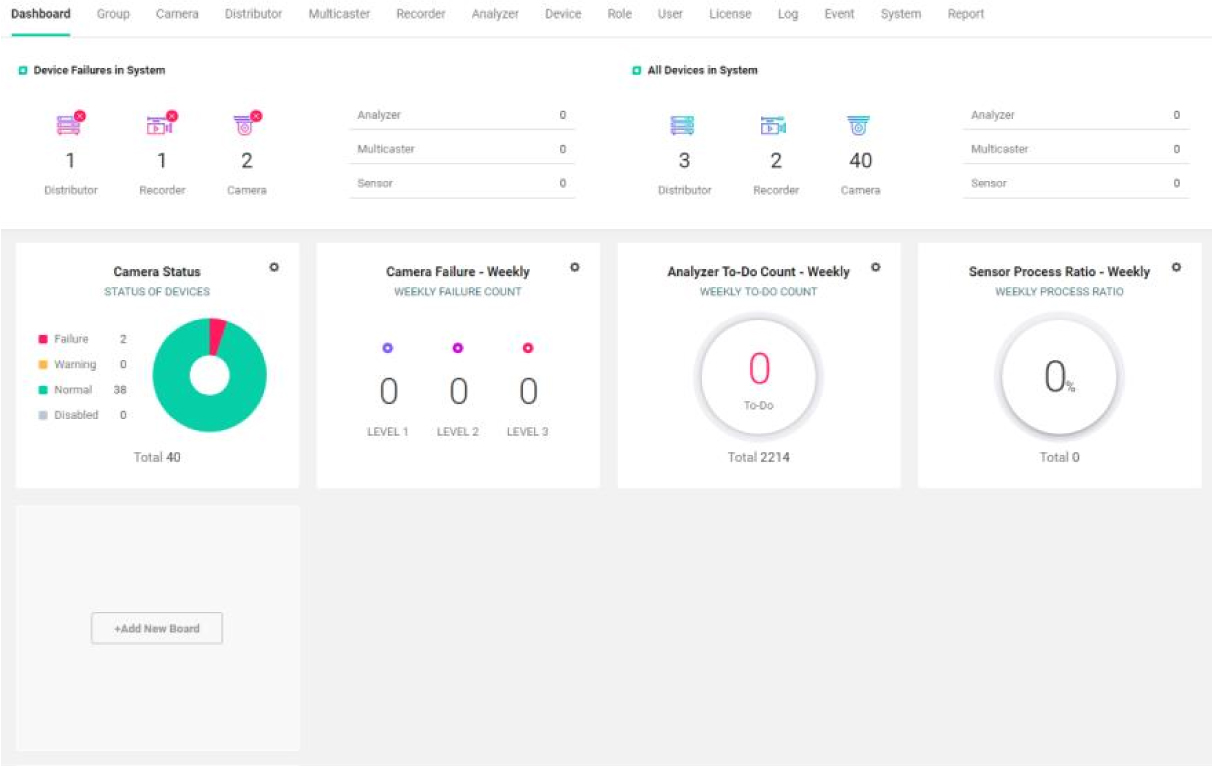Click the Normal count 38 in legend
The width and height of the screenshot is (1212, 766).
(x=120, y=390)
